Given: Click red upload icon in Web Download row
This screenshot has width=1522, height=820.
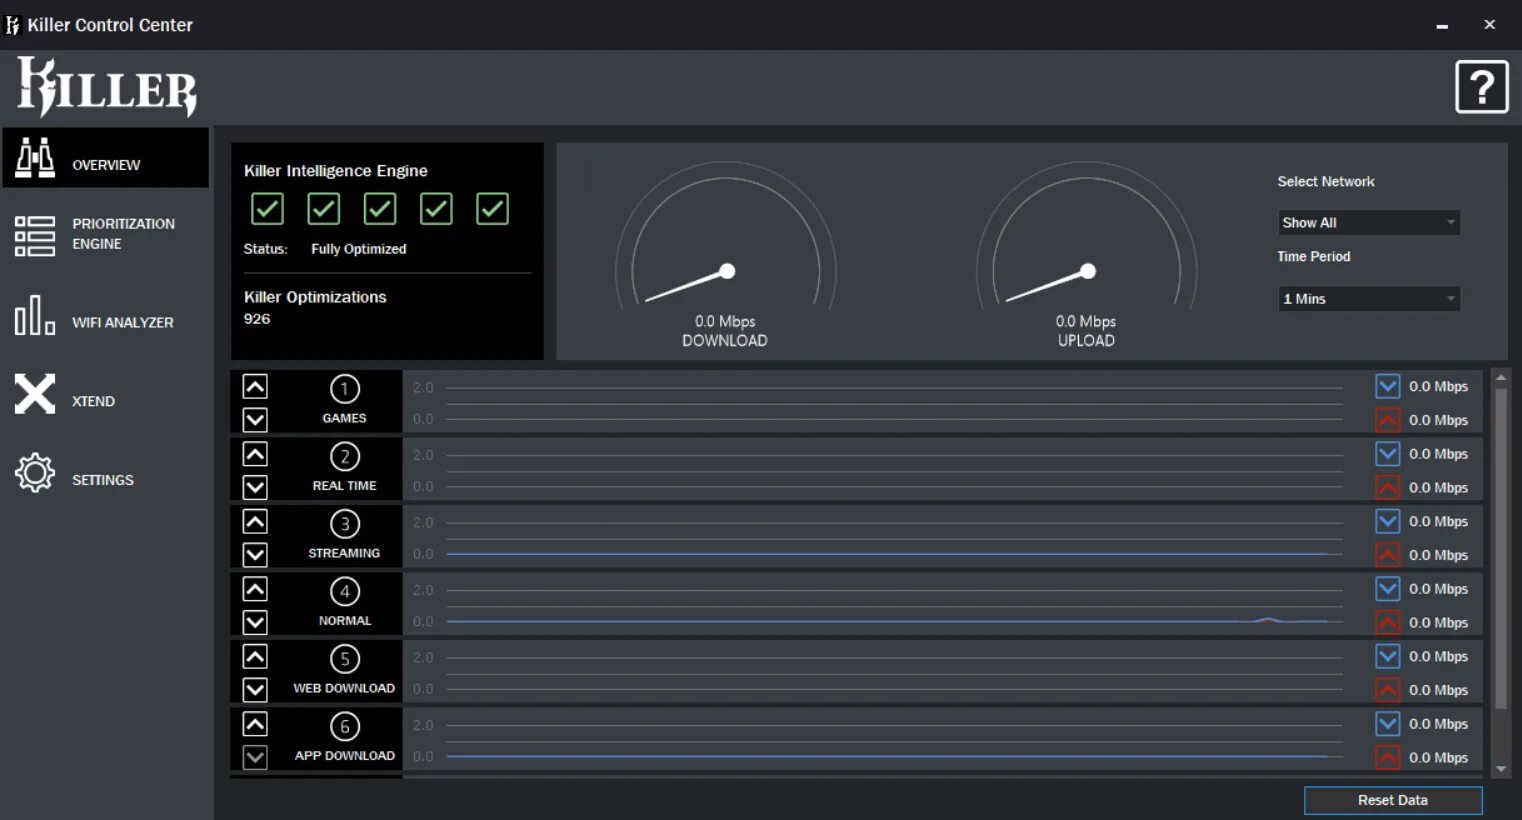Looking at the screenshot, I should click(x=1388, y=690).
